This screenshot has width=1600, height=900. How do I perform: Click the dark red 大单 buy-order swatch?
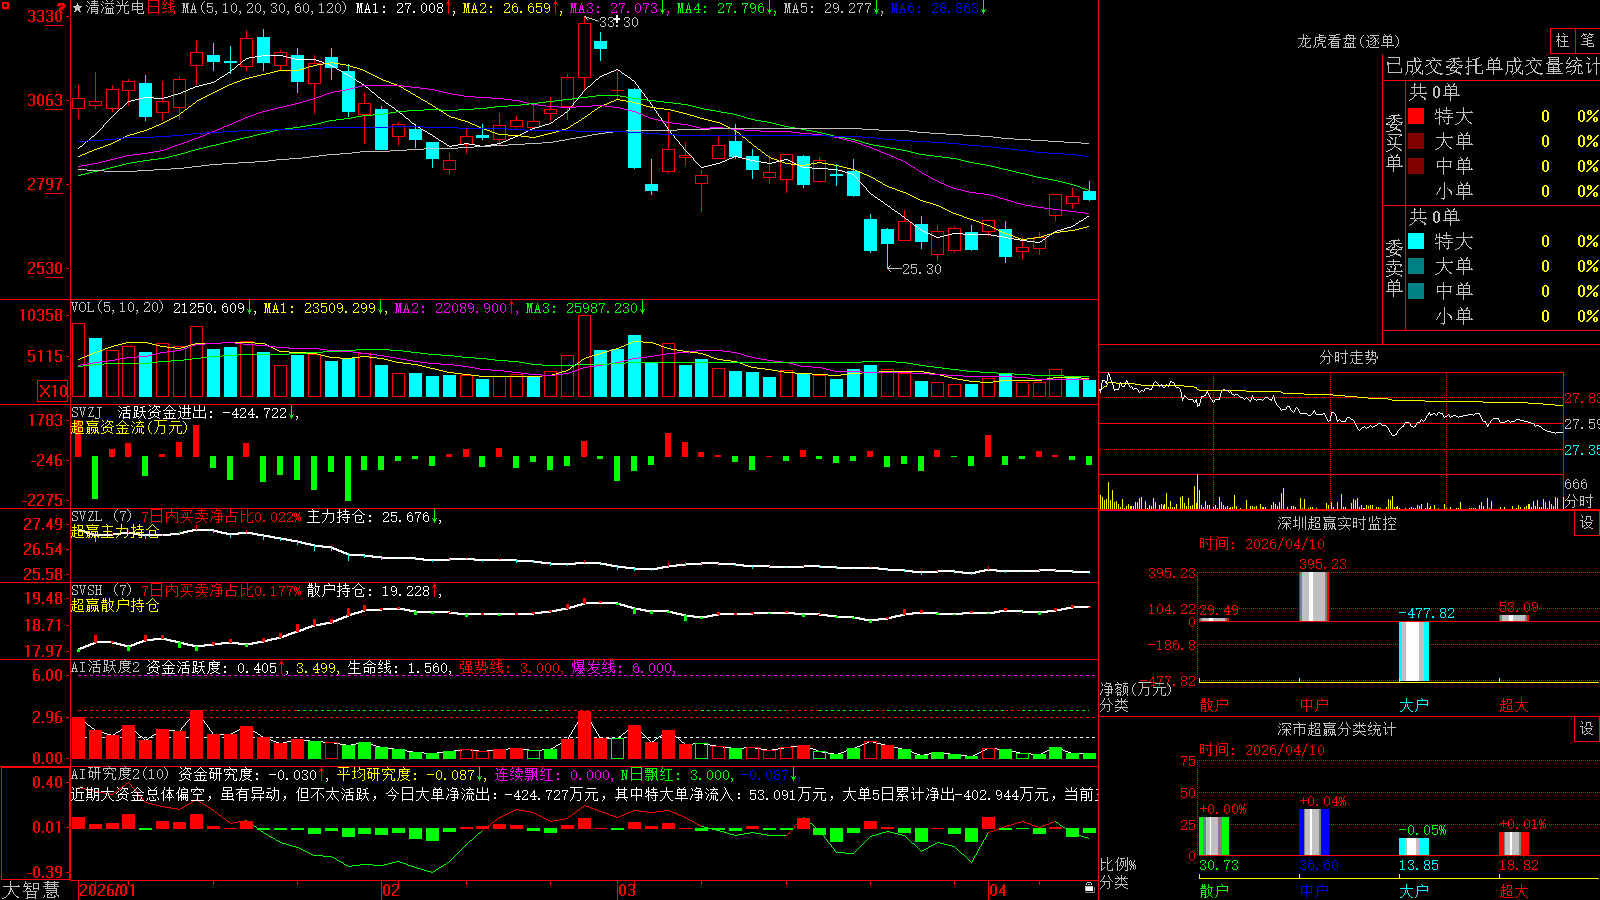1416,141
